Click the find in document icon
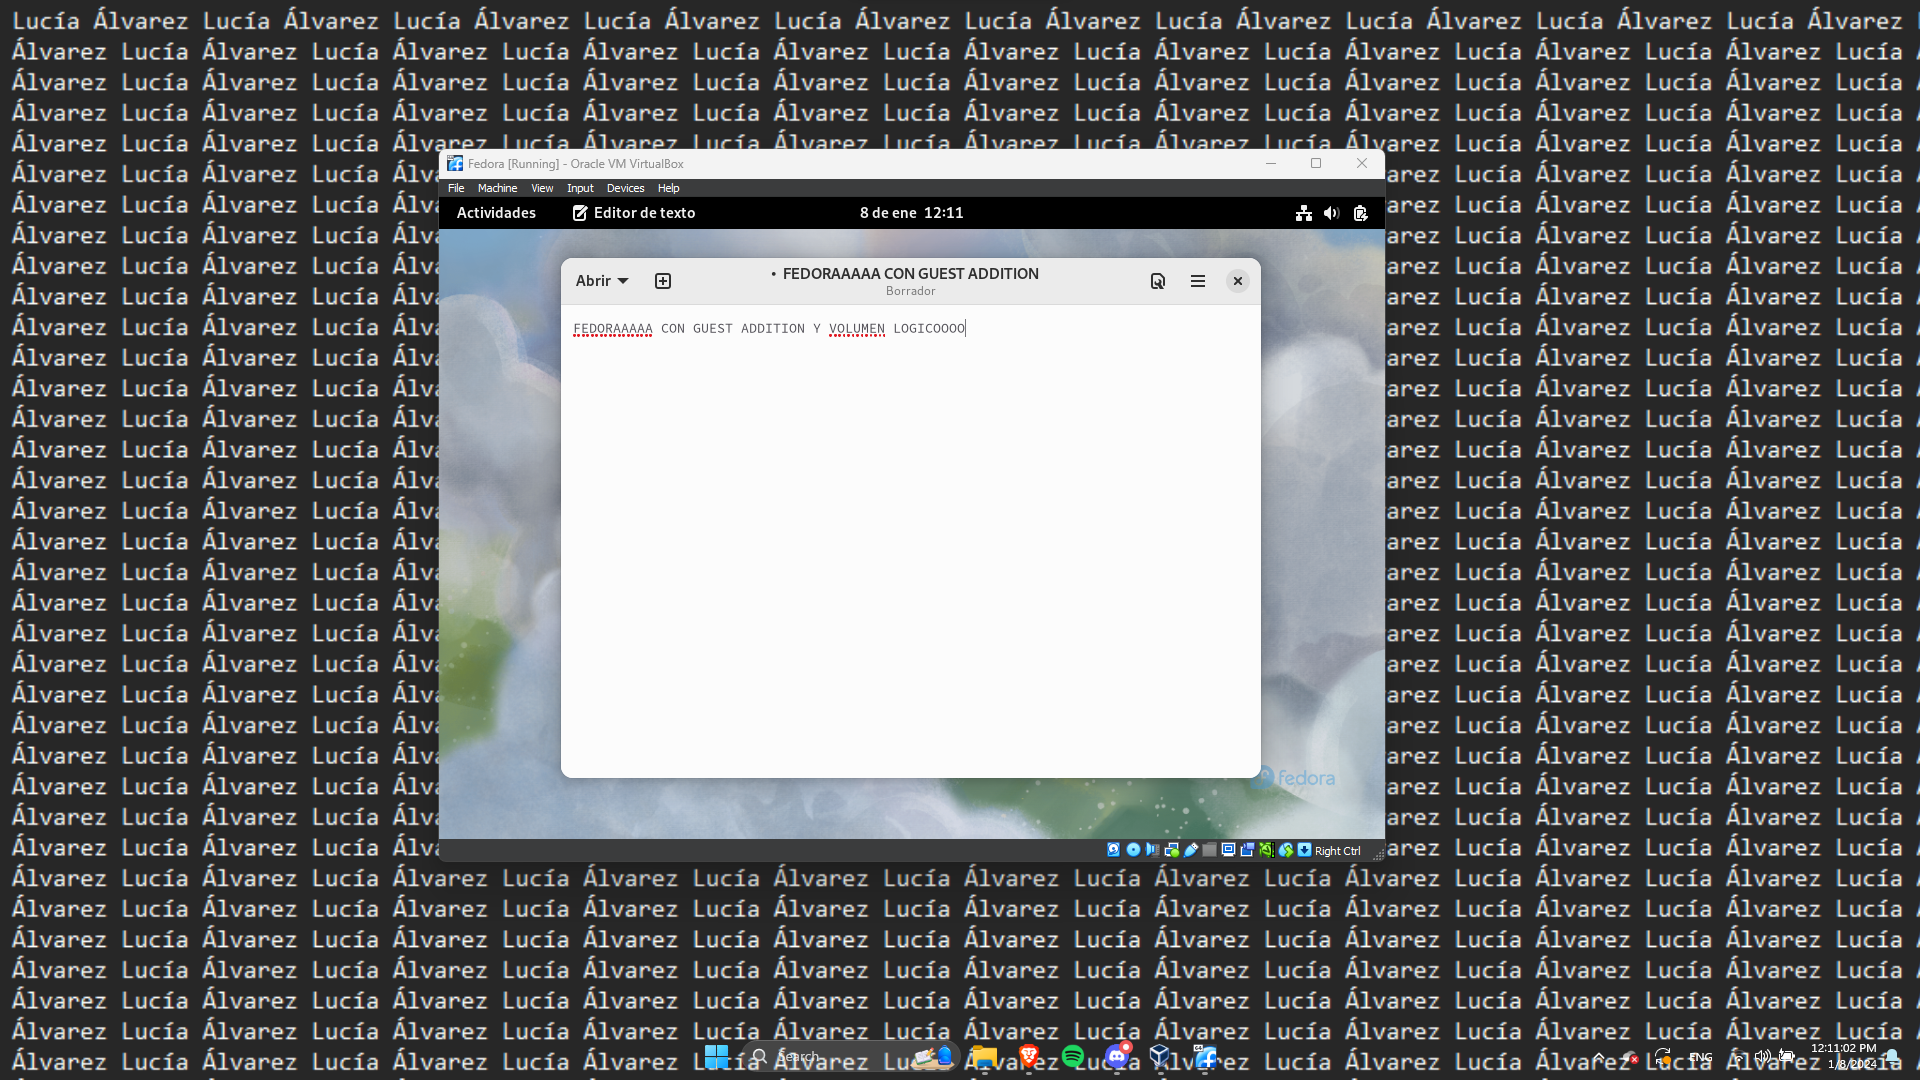The height and width of the screenshot is (1080, 1920). point(1158,281)
